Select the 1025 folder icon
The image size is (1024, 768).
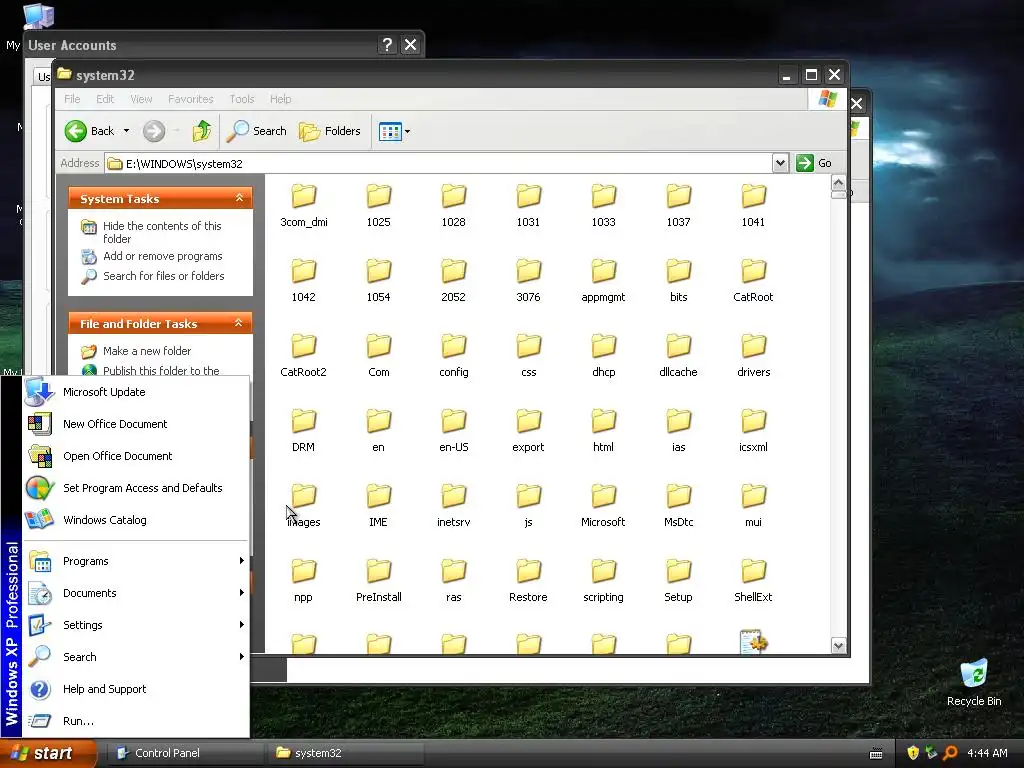tap(379, 196)
